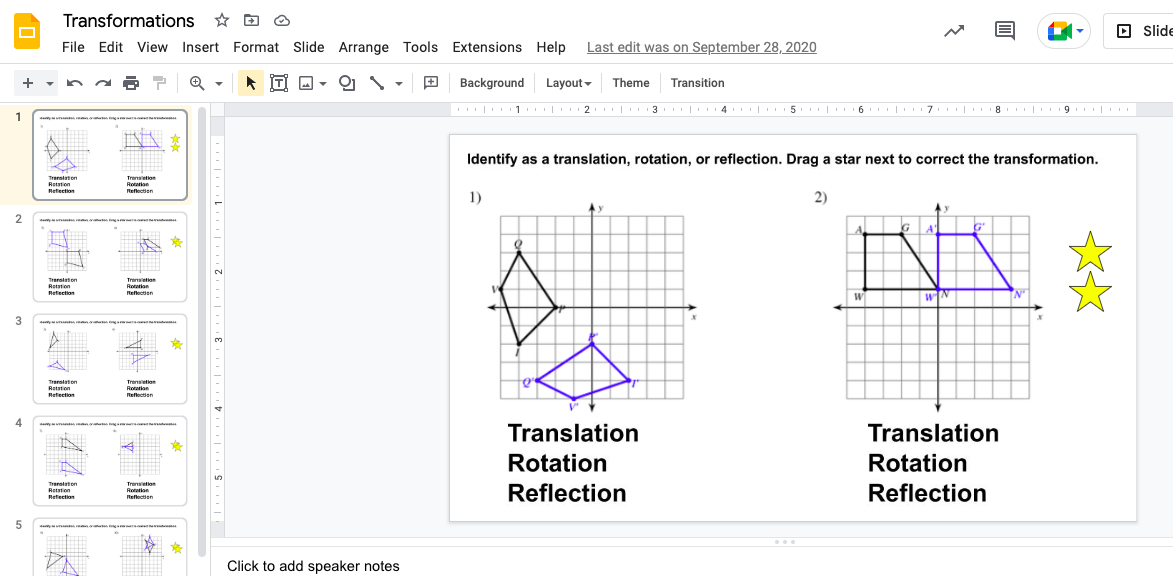The image size is (1173, 576).
Task: Expand the Layout dropdown
Action: pyautogui.click(x=568, y=83)
